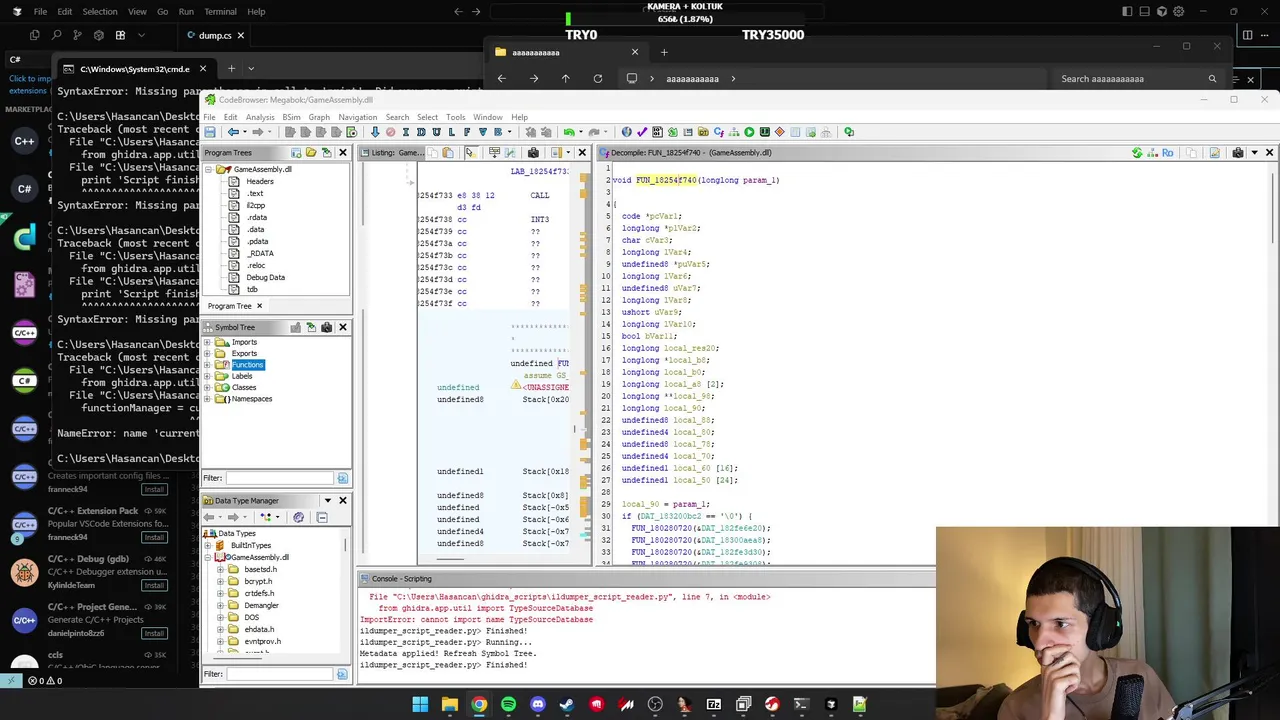Screen dimensions: 1280x720
Task: Install the C/C++ Project Generator extension
Action: click(155, 633)
